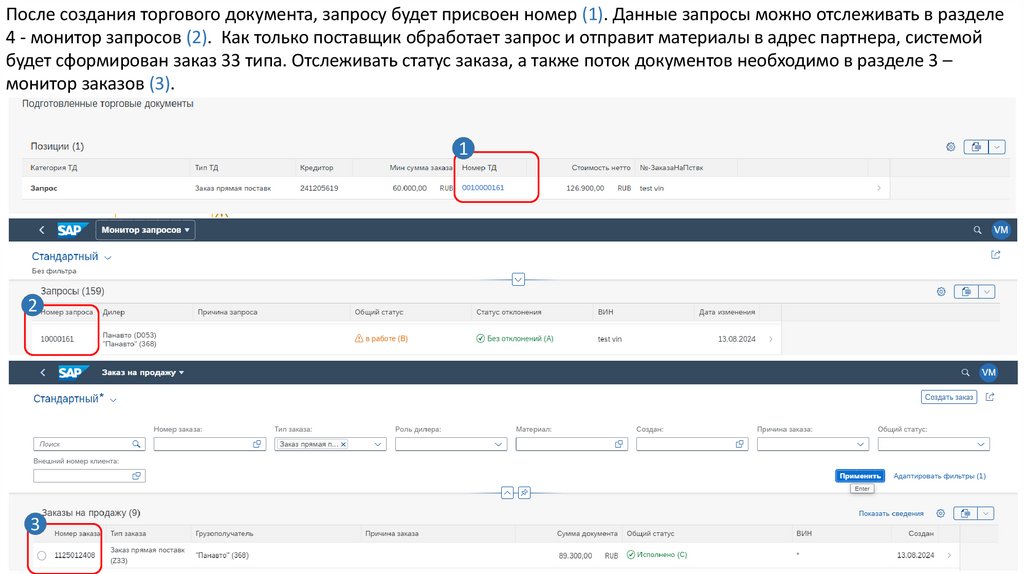The height and width of the screenshot is (574, 1024).
Task: Focus Номер заказа input field
Action: [x=210, y=444]
